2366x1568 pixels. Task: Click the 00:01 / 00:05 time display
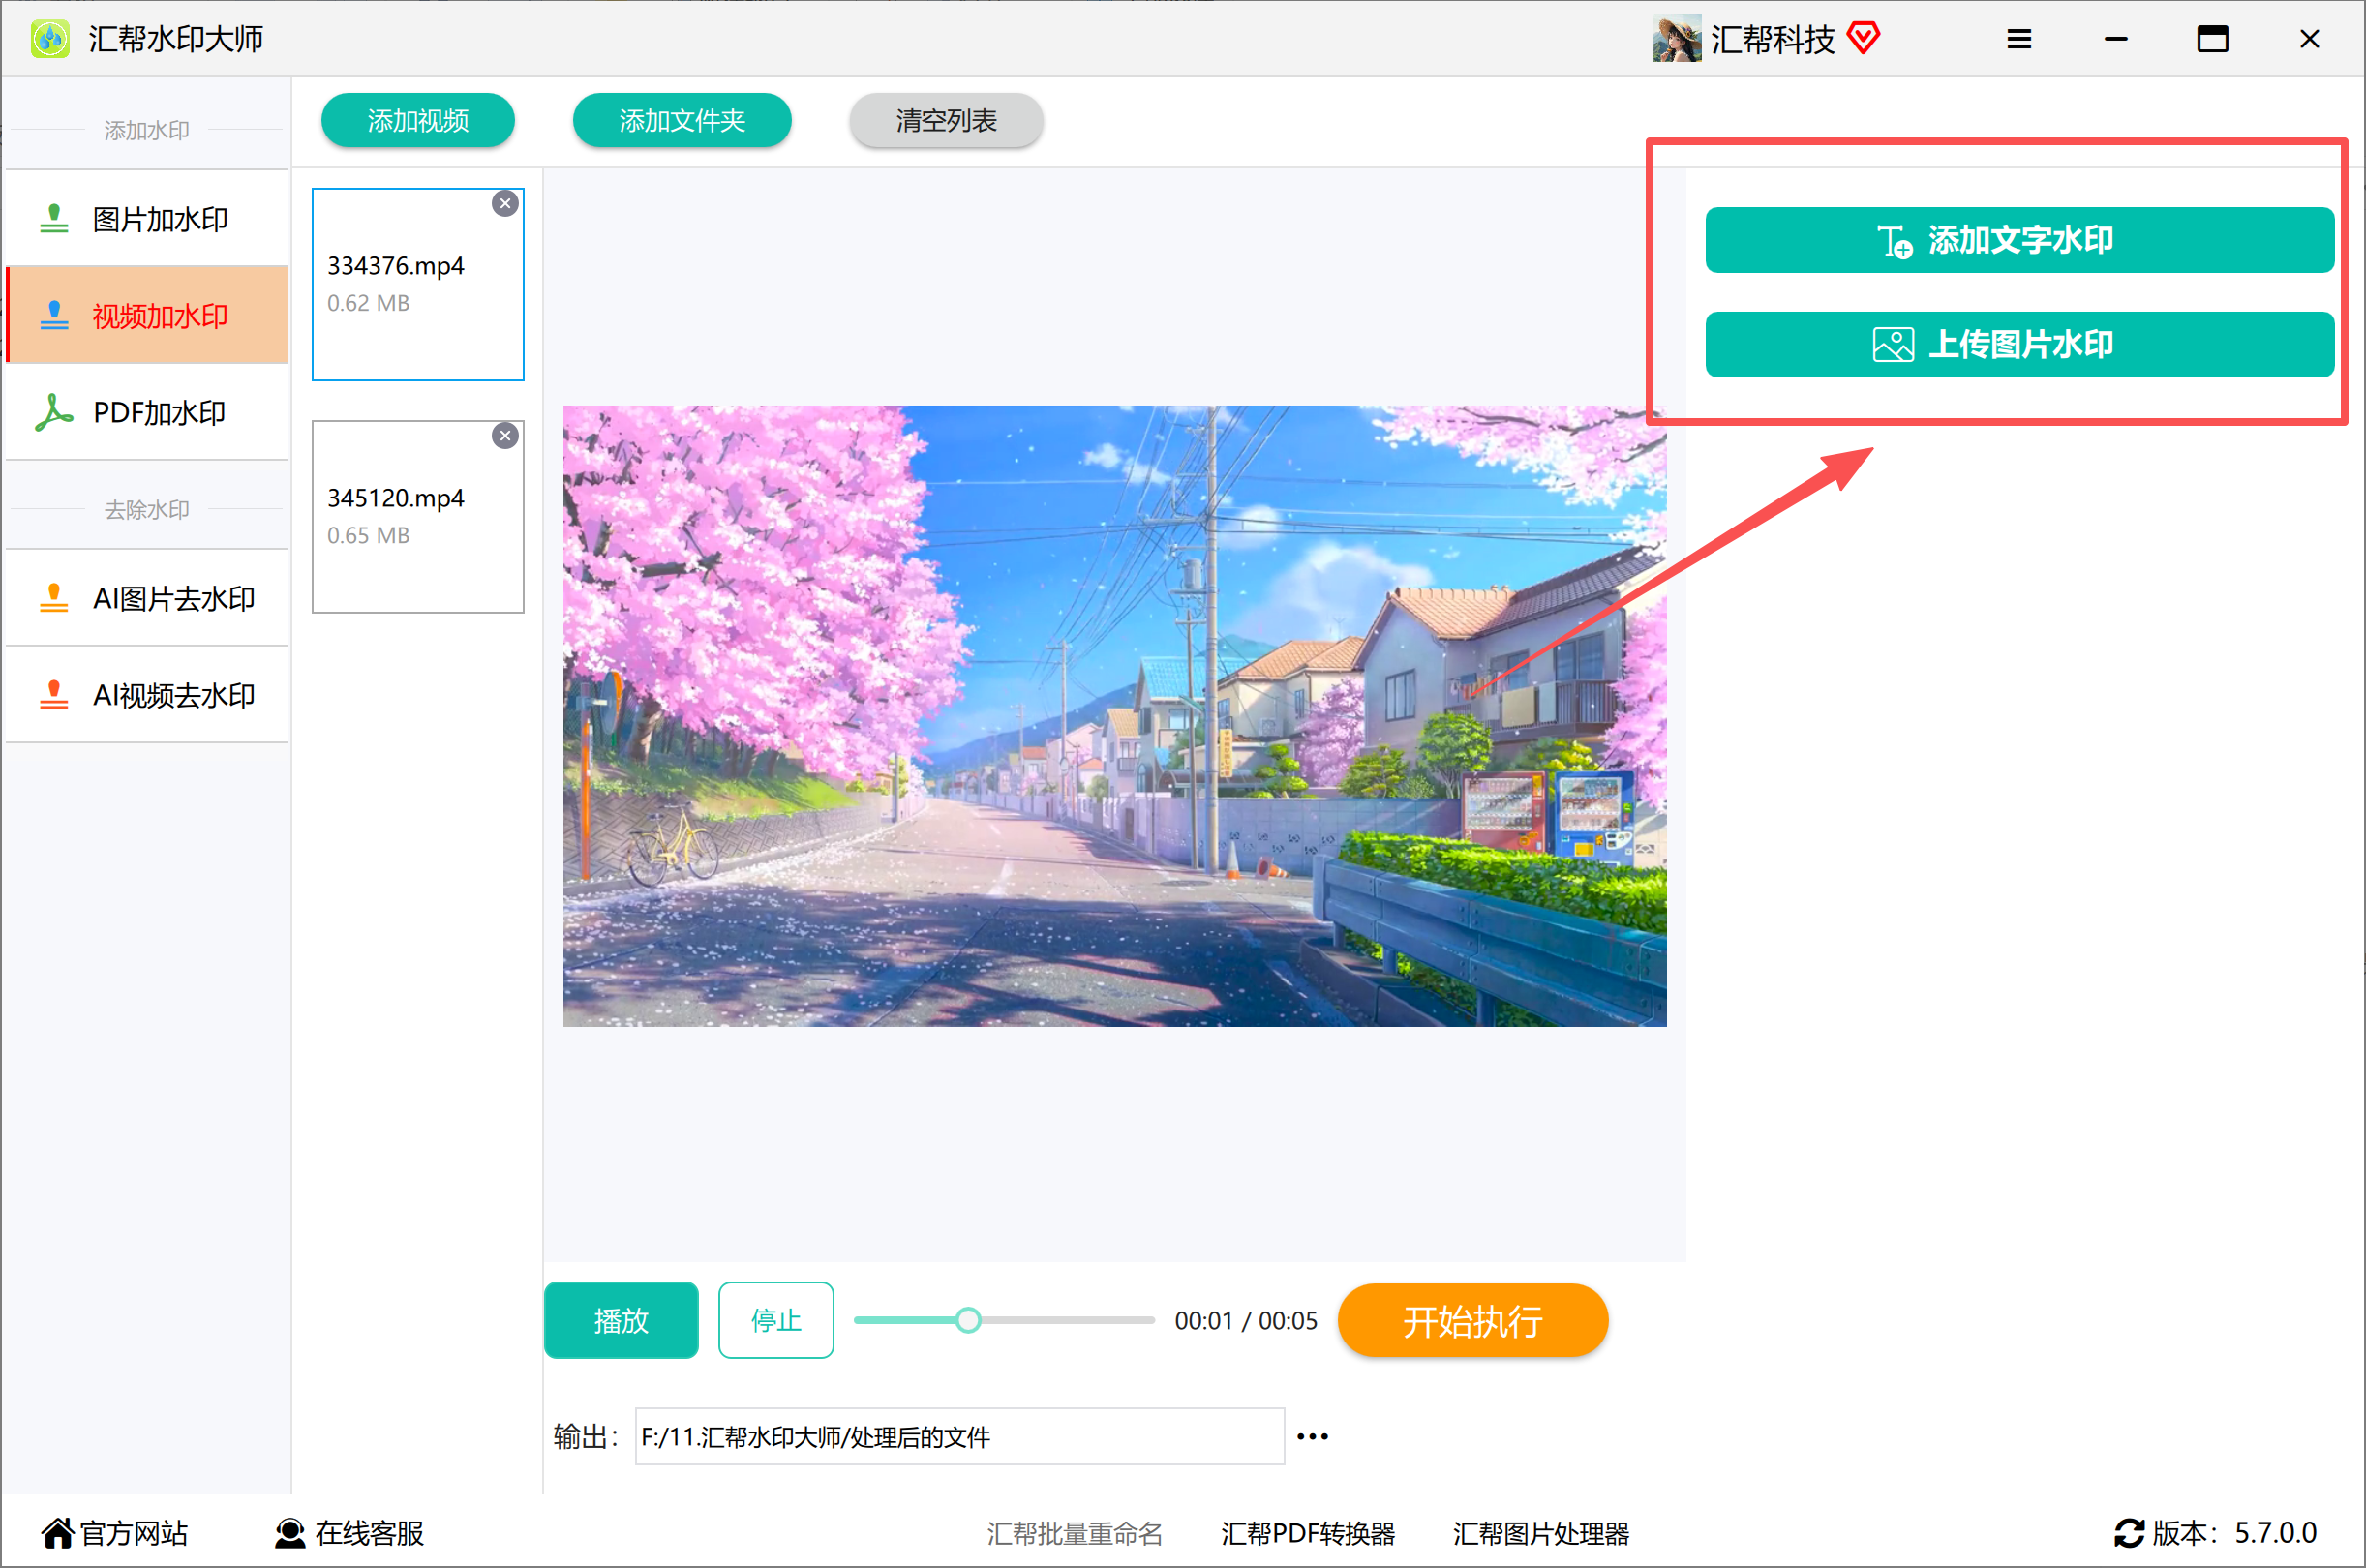click(x=1246, y=1321)
